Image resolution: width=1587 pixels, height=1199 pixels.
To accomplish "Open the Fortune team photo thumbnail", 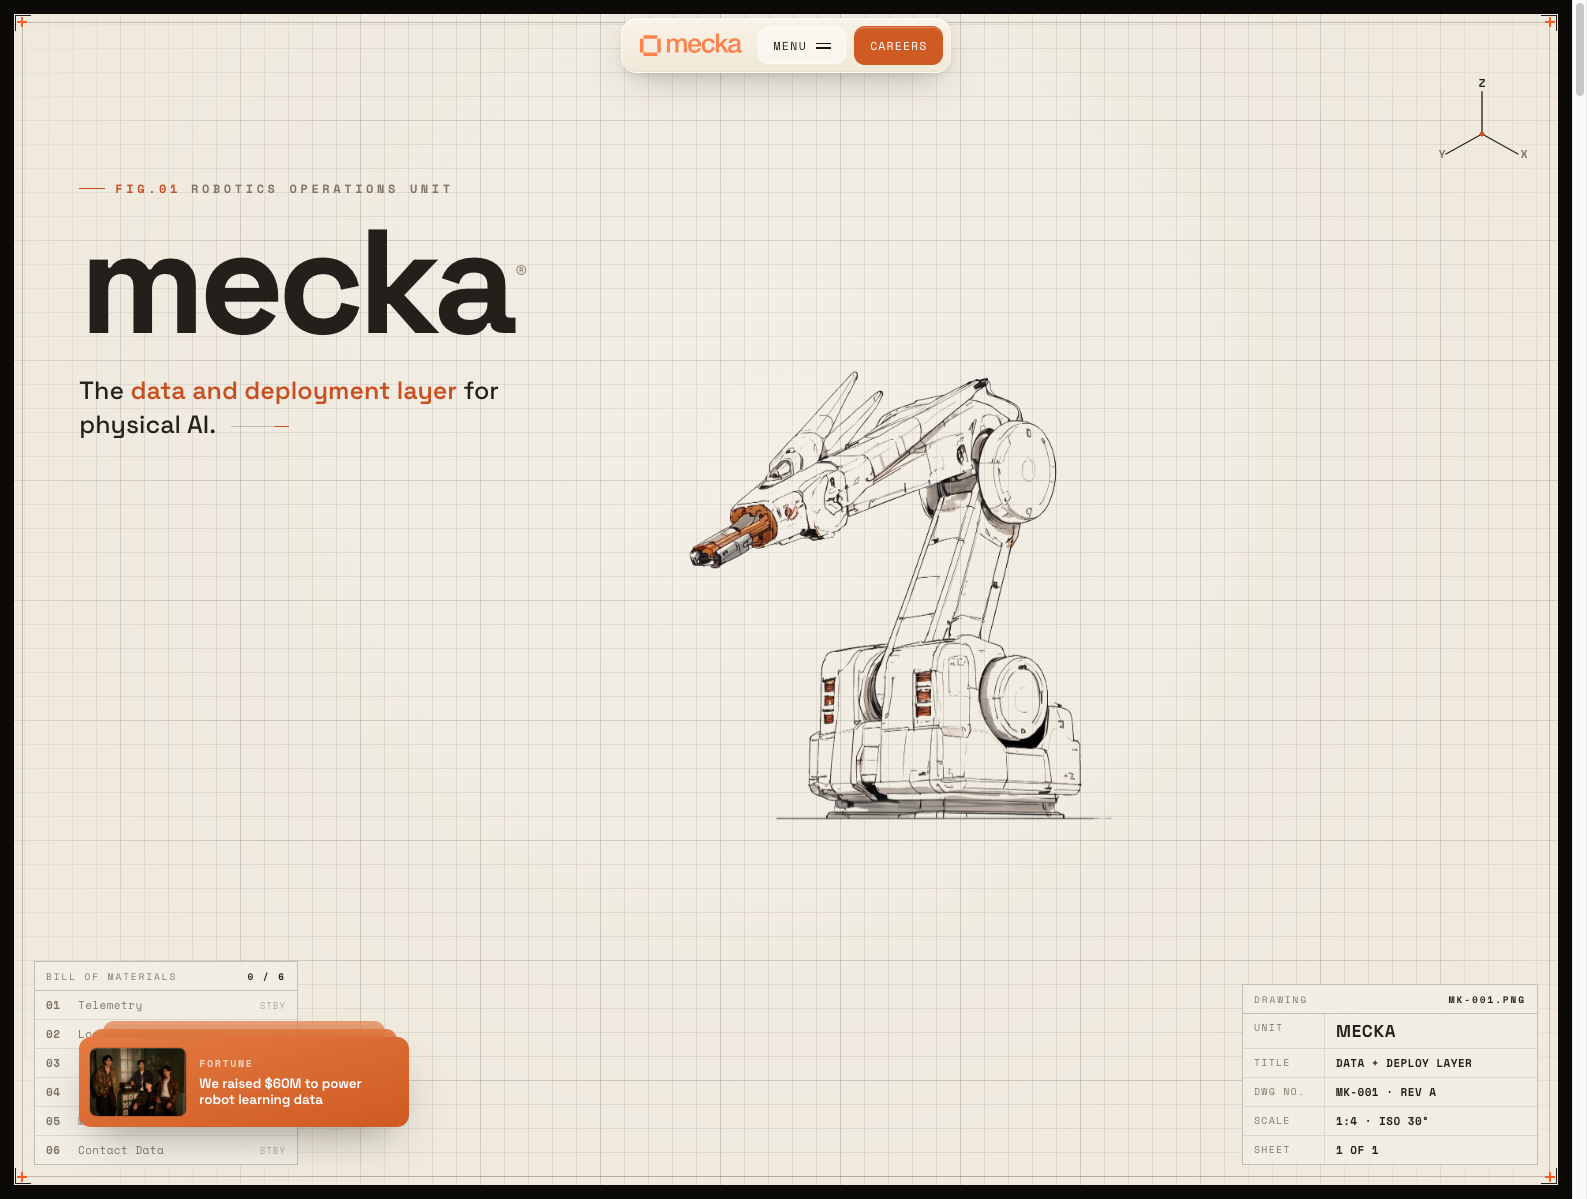I will coord(138,1082).
